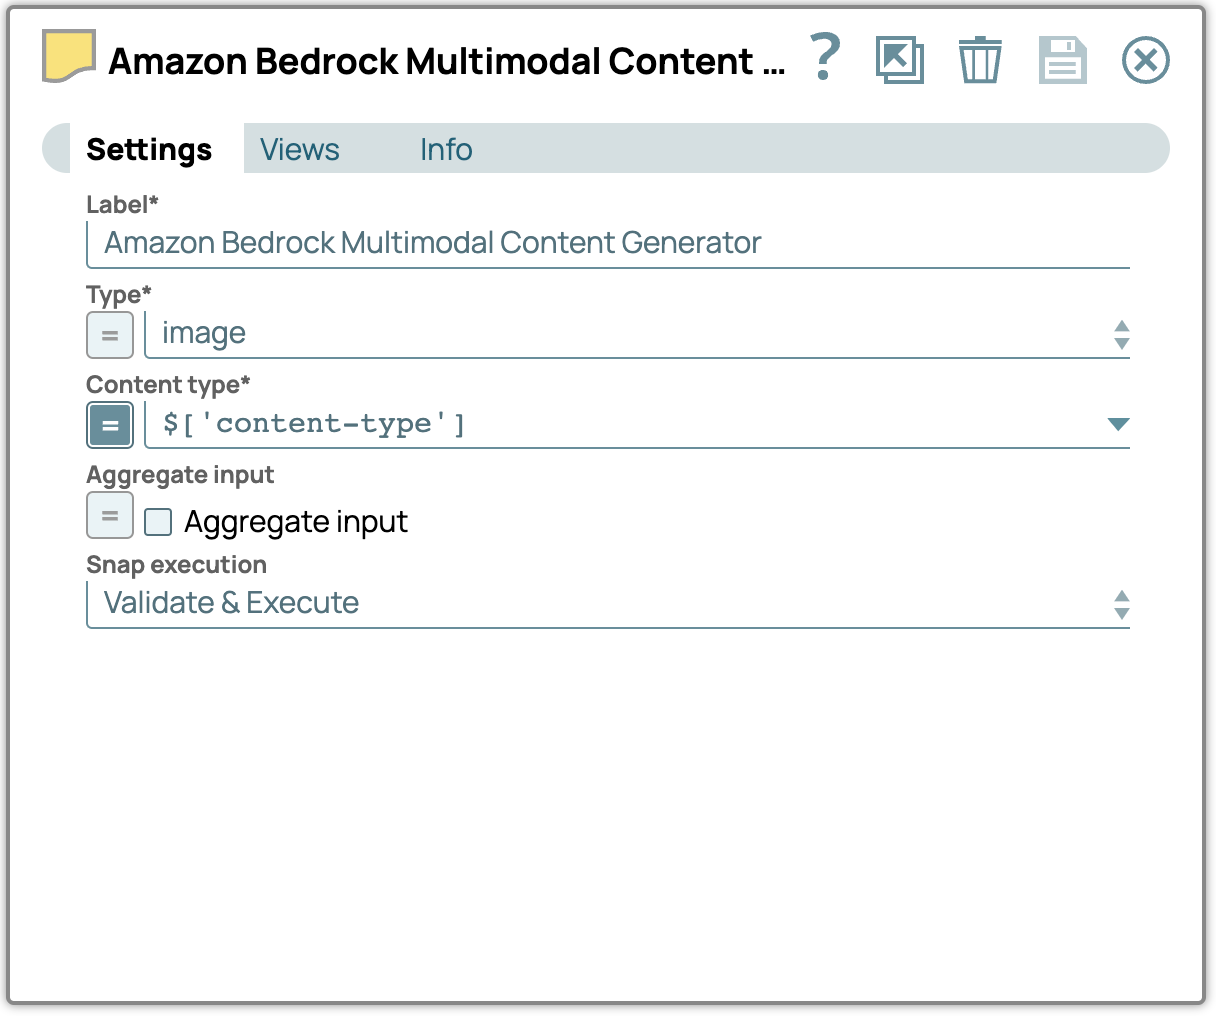
Task: Toggle expression button for Type field
Action: pyautogui.click(x=110, y=335)
